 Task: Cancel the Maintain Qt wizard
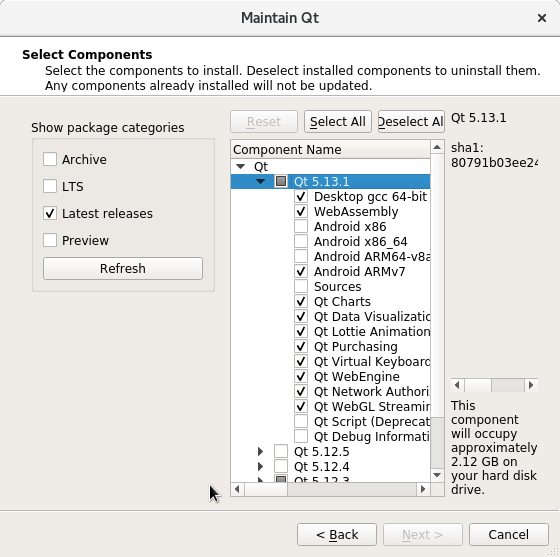(x=509, y=535)
